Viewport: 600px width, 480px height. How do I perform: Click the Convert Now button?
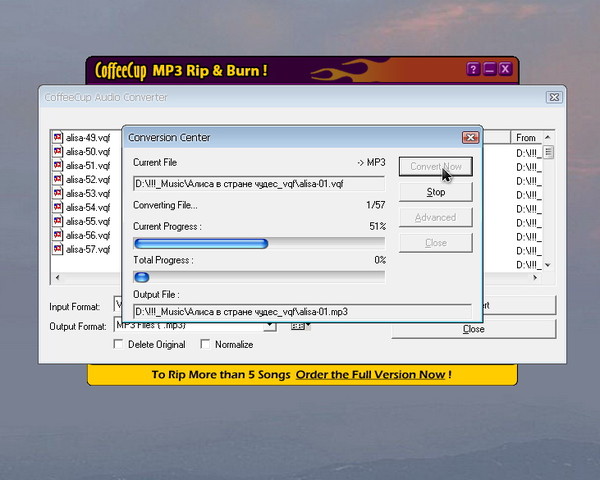tap(435, 167)
